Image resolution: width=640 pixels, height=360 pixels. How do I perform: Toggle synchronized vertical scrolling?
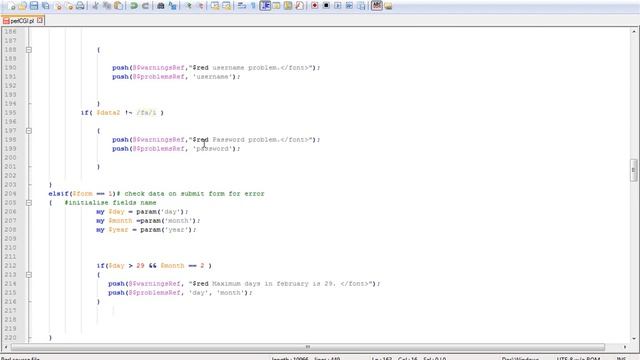(215, 6)
